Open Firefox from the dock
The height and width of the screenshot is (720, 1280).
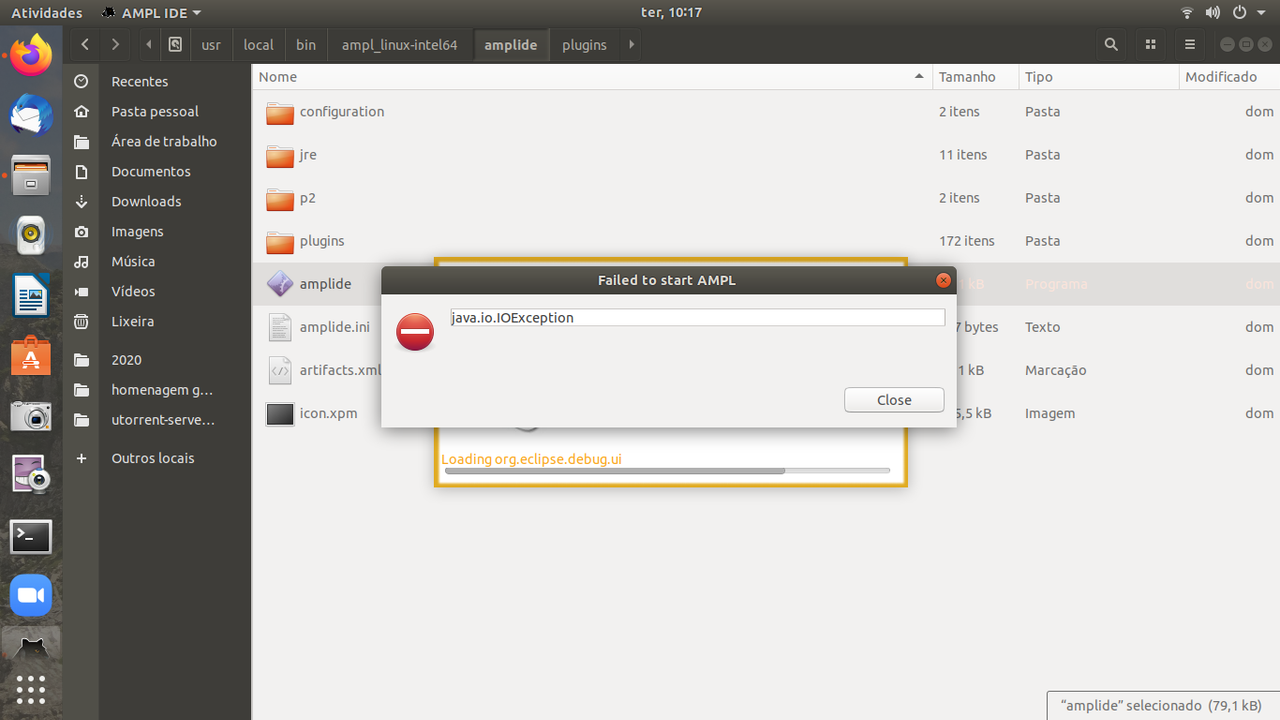31,56
